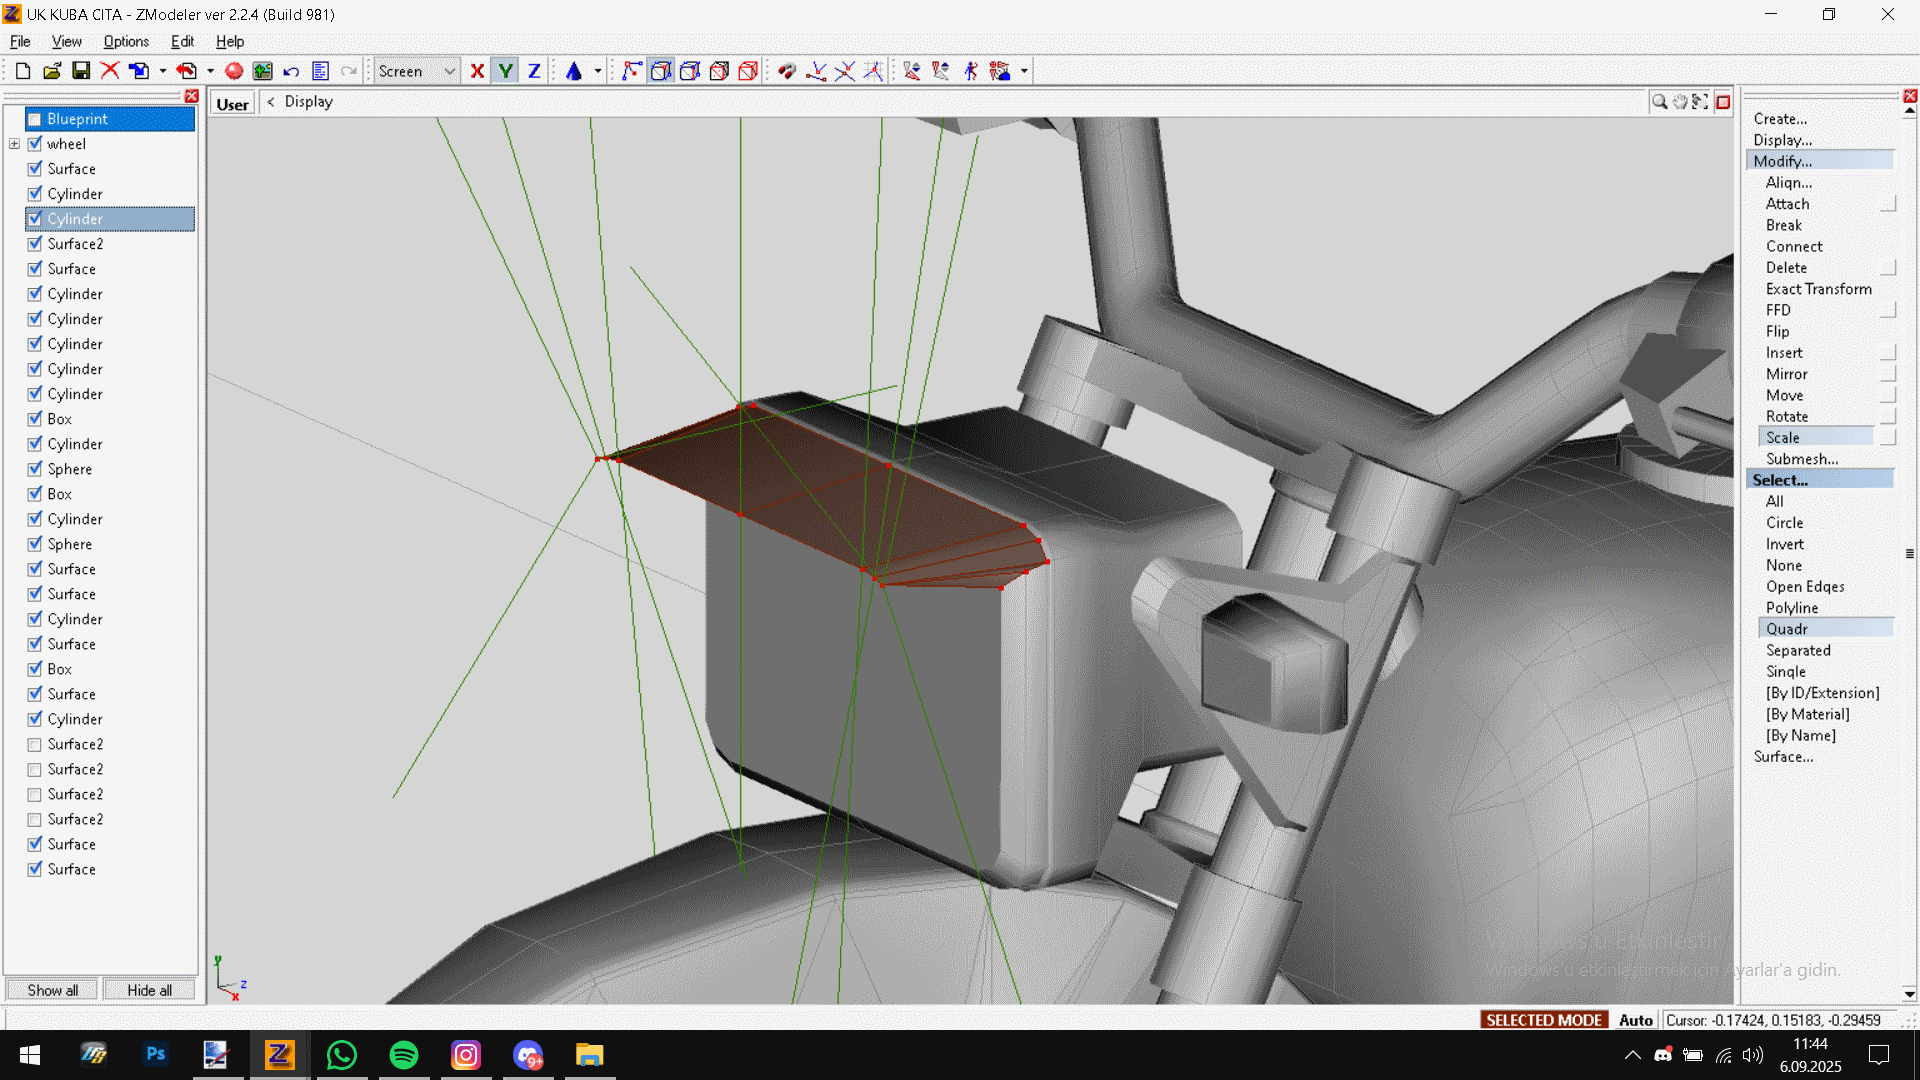
Task: Click the Undo arrow icon
Action: pyautogui.click(x=291, y=71)
